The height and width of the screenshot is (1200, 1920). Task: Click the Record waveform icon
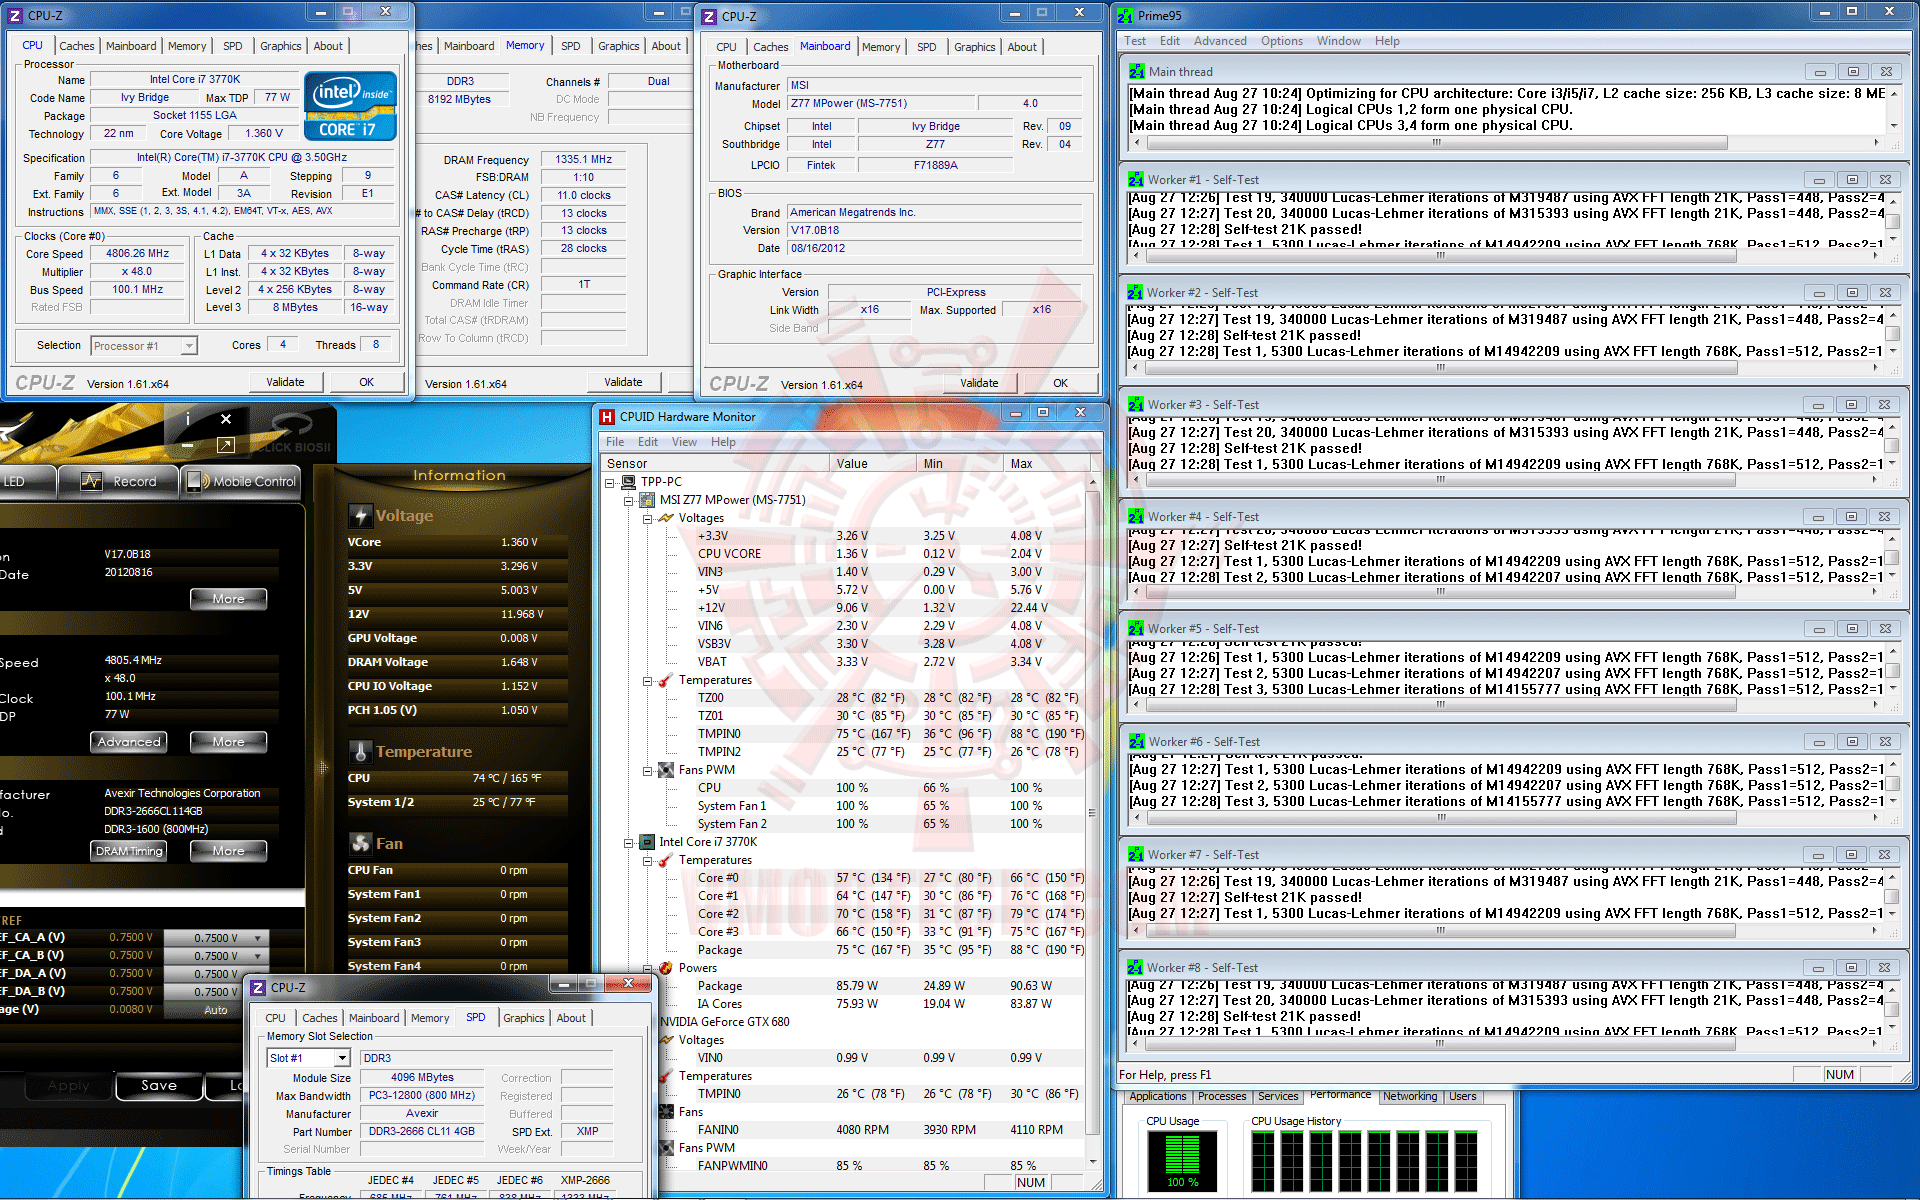coord(91,481)
